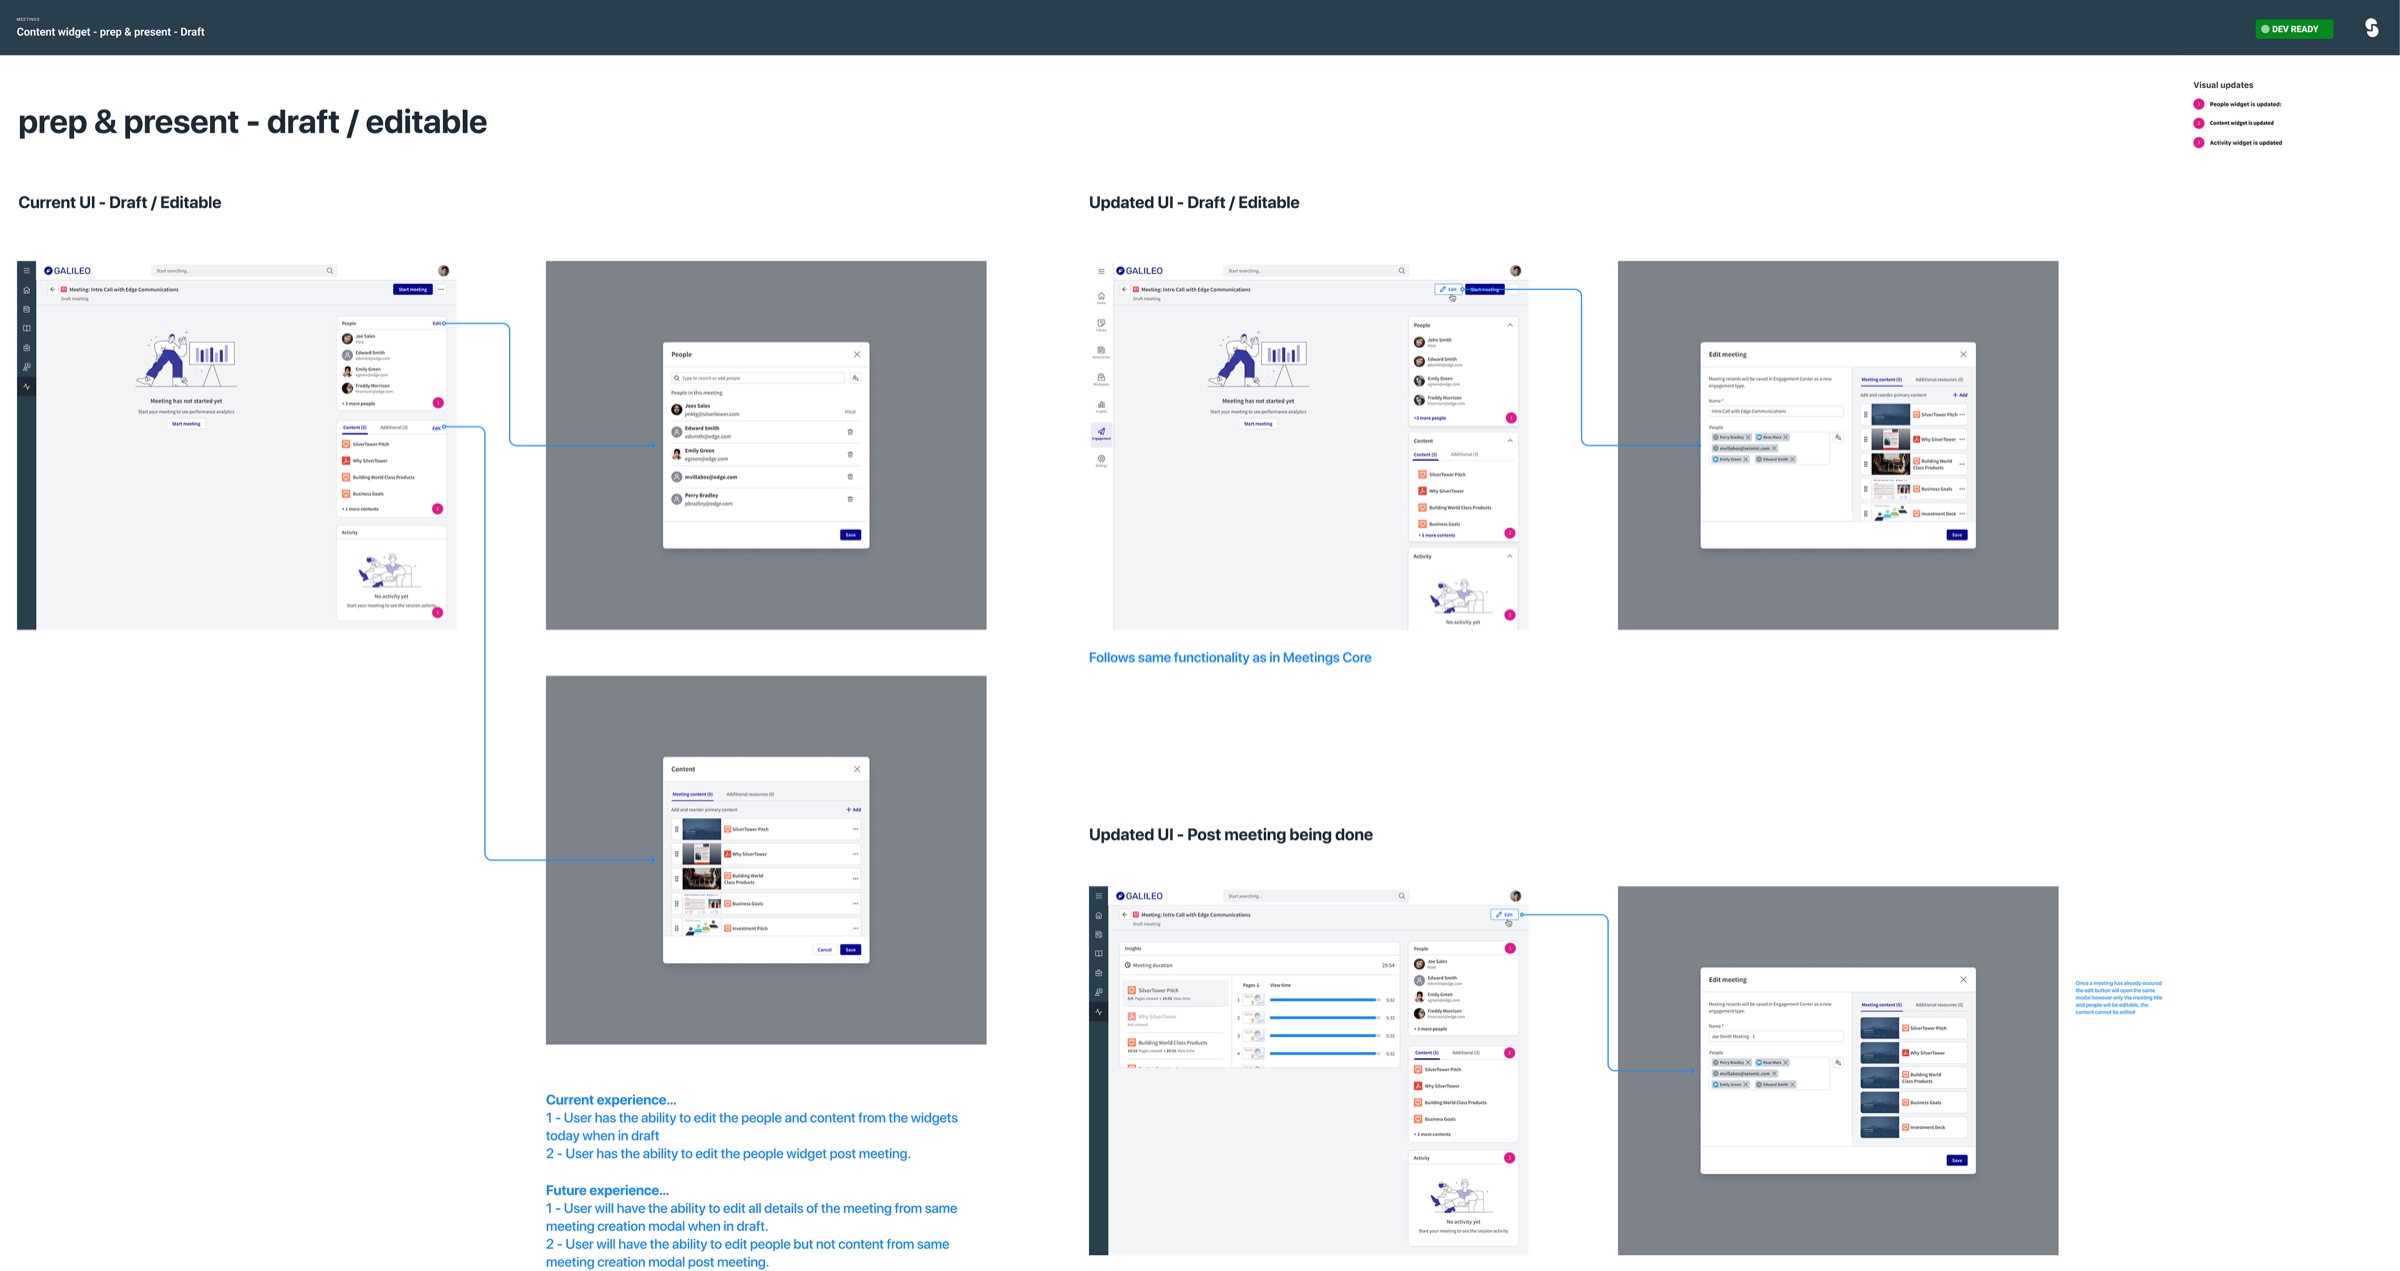Click Building World Class Products thumbnail in upper Edit modal
Image resolution: width=2400 pixels, height=1271 pixels.
1890,464
